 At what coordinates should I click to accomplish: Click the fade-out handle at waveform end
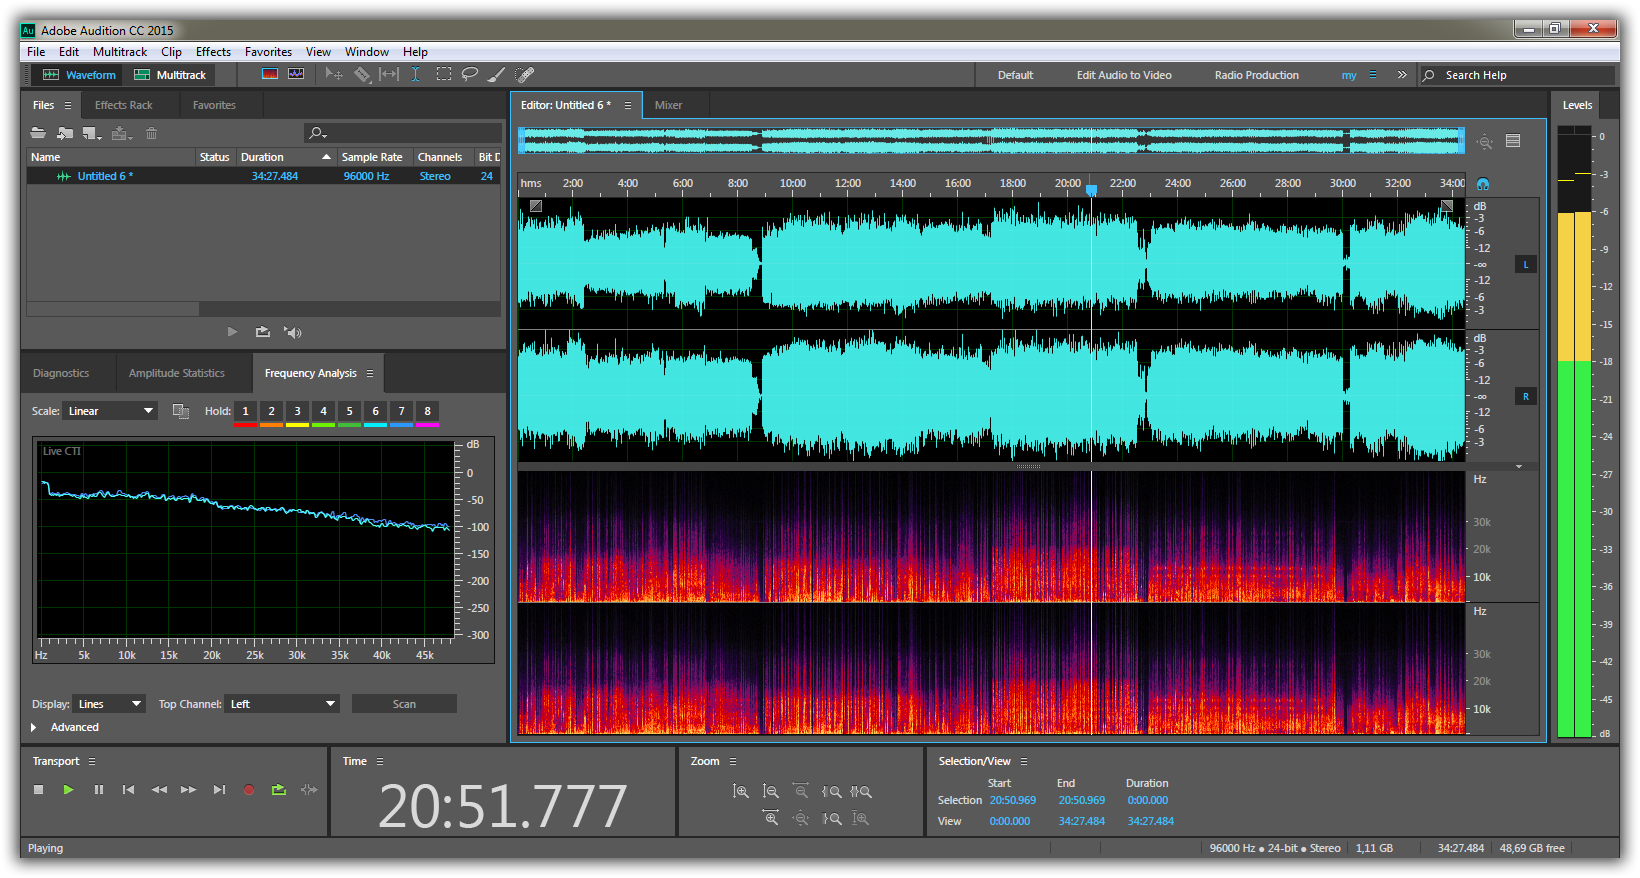(1447, 206)
